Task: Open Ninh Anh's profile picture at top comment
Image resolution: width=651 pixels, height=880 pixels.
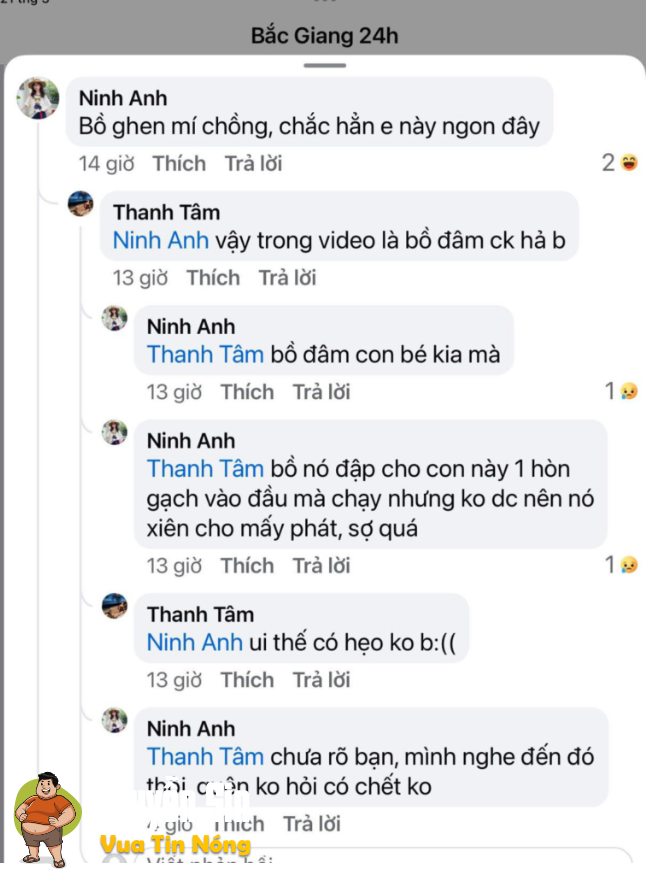Action: coord(38,97)
